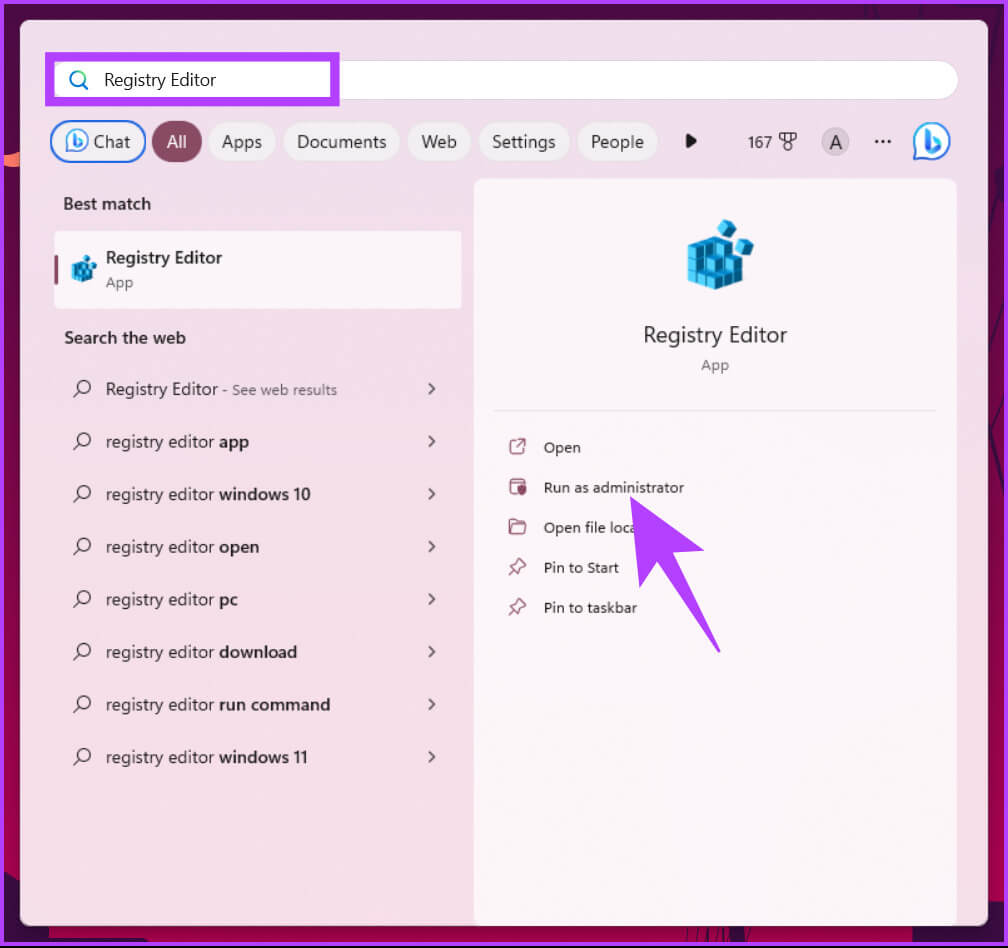Select suggestion registry editor windows 10

[258, 494]
